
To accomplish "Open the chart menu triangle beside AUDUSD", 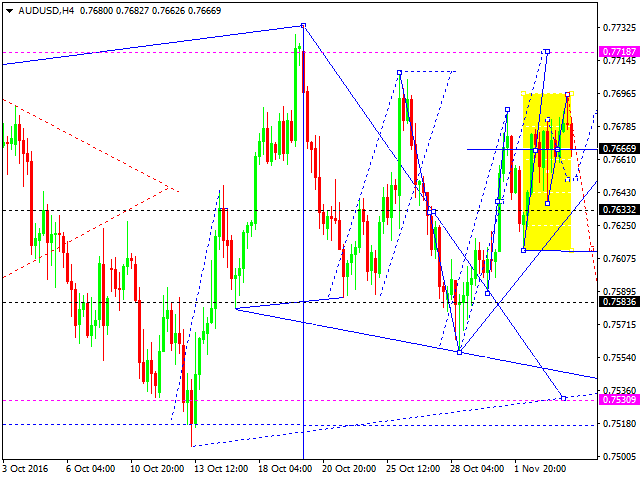I will [x=9, y=11].
